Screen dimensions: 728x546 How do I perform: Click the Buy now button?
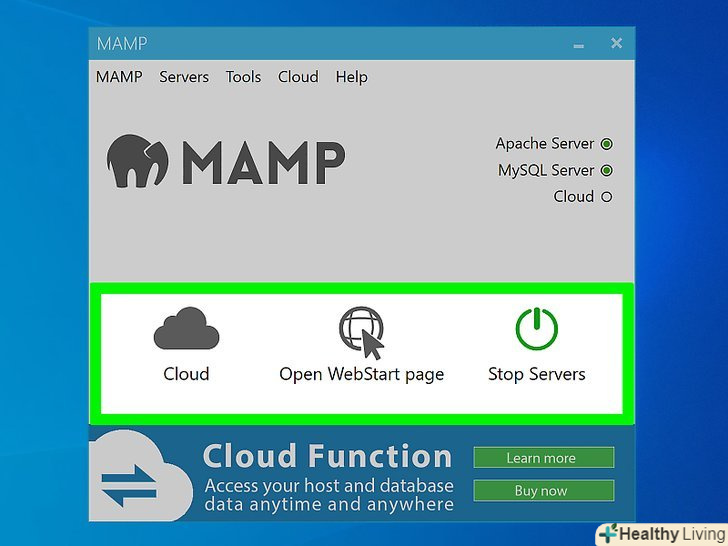tap(544, 491)
